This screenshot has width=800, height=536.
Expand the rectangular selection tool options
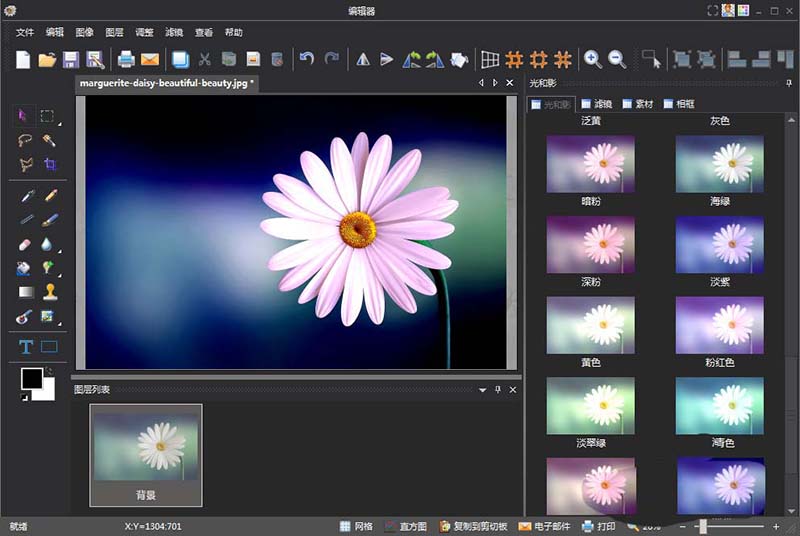60,124
